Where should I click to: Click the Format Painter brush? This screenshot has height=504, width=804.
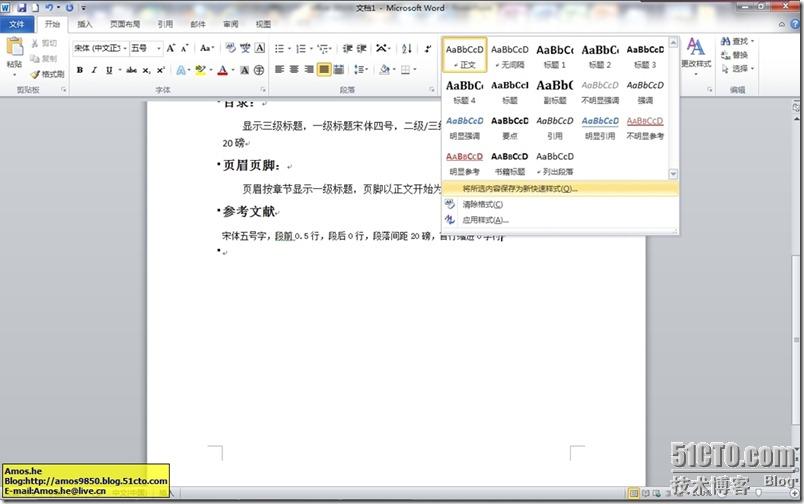(x=47, y=74)
